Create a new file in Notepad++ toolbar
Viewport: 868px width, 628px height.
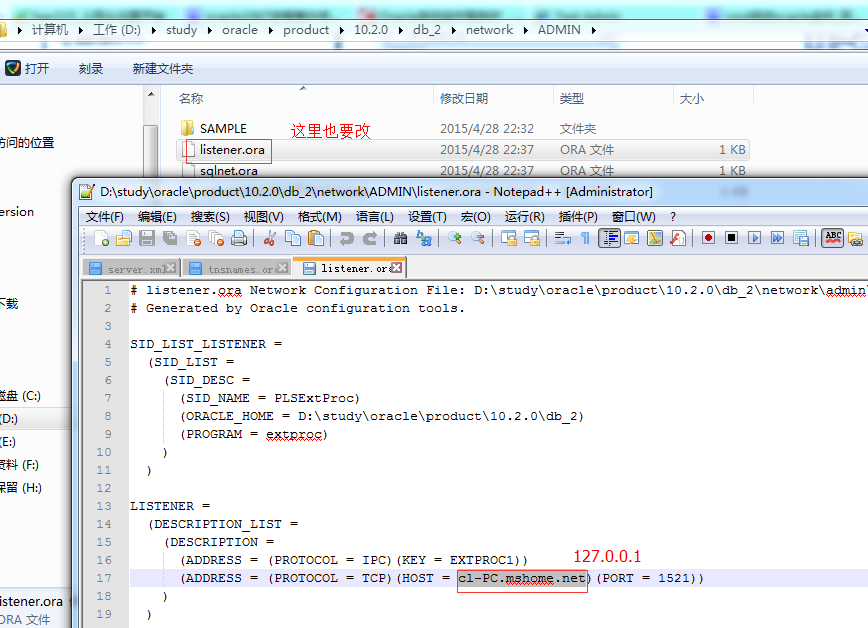click(101, 238)
